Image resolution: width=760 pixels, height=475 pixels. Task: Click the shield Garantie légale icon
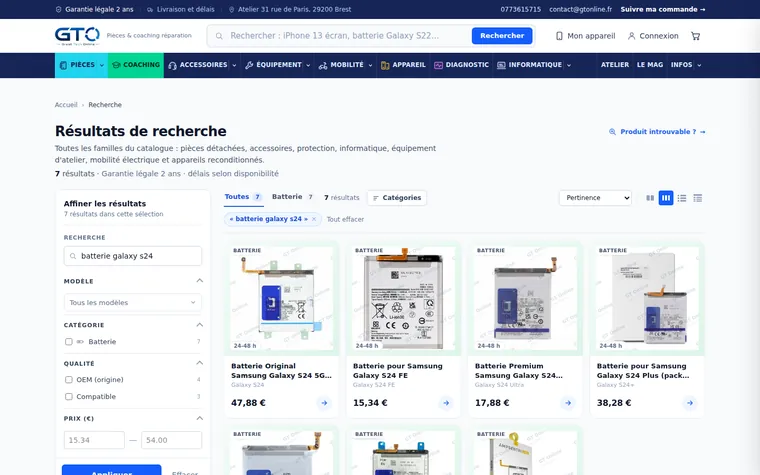59,9
